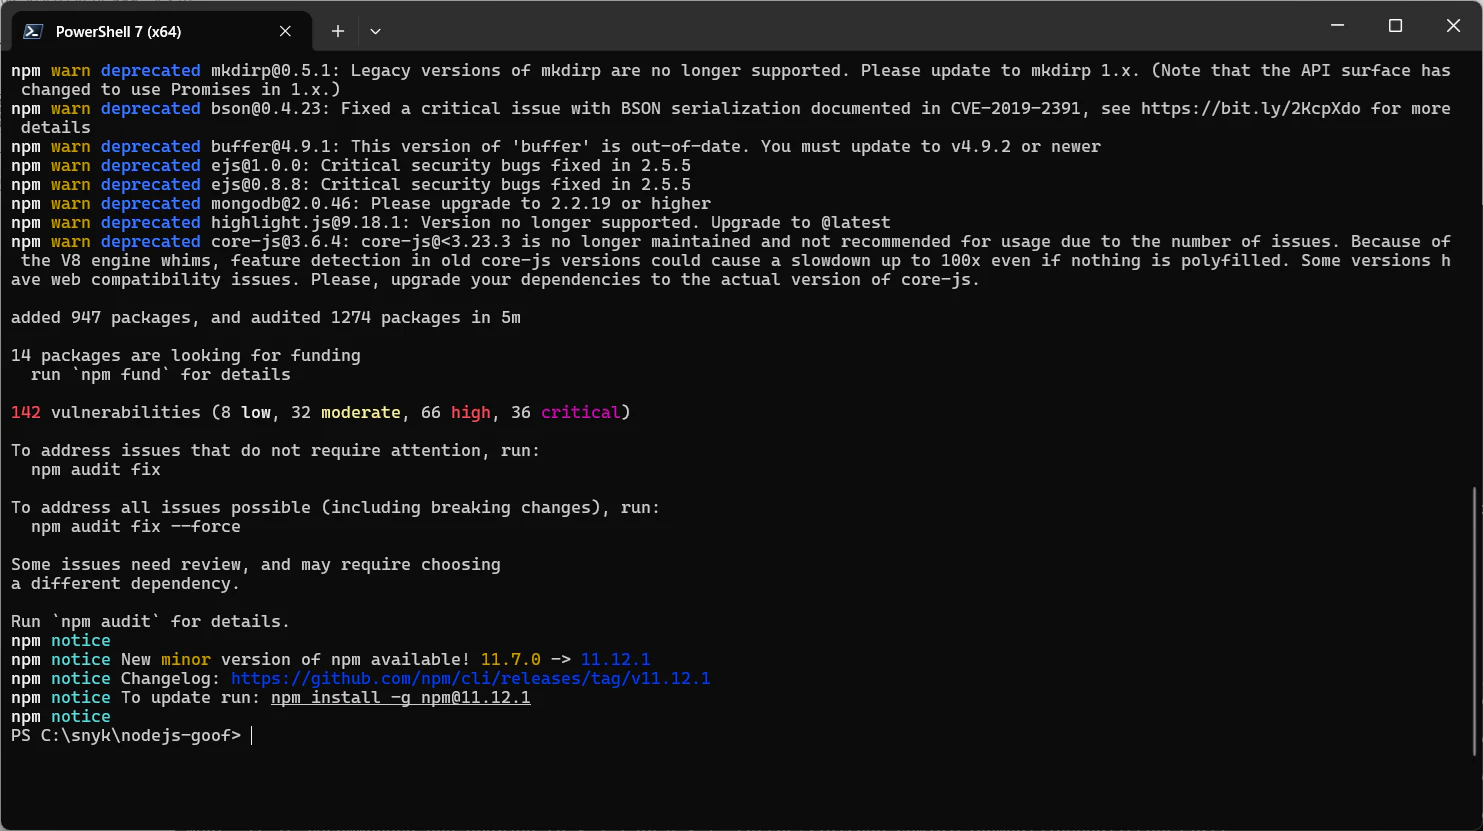Image resolution: width=1483 pixels, height=831 pixels.
Task: Click the PowerShell icon in the tab
Action: [x=33, y=31]
